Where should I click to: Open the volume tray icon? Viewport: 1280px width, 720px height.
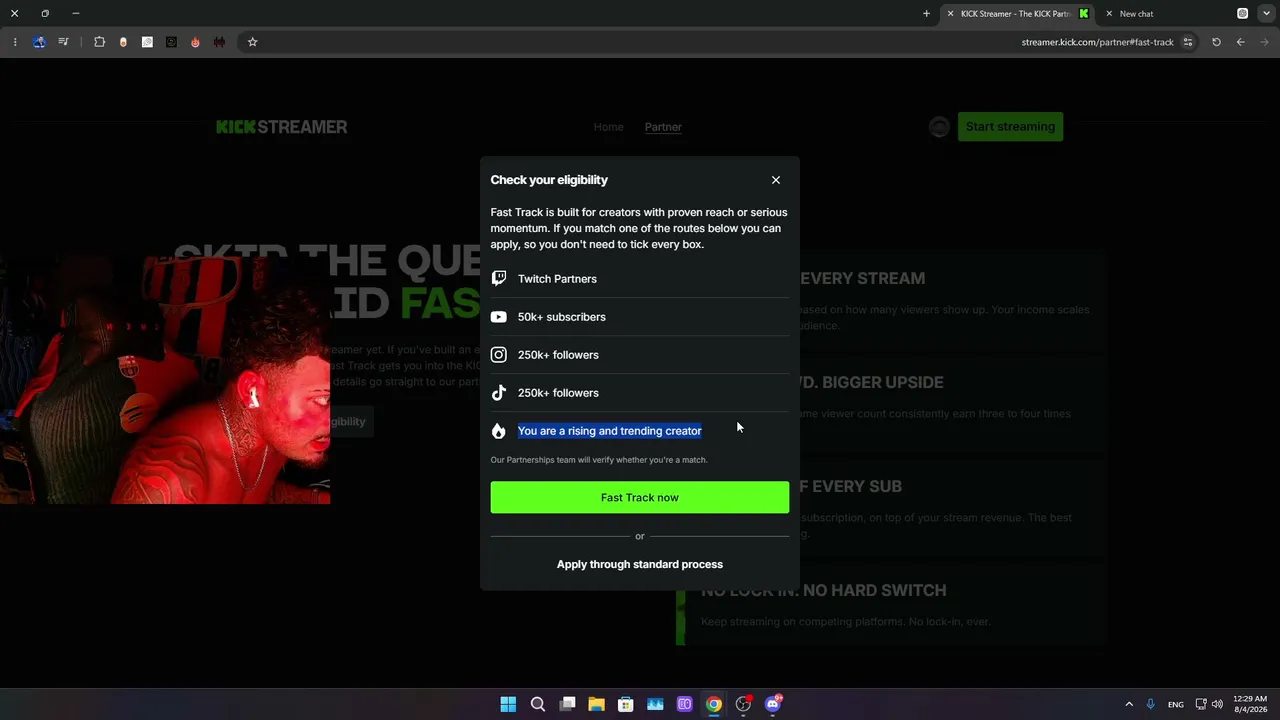[1217, 704]
